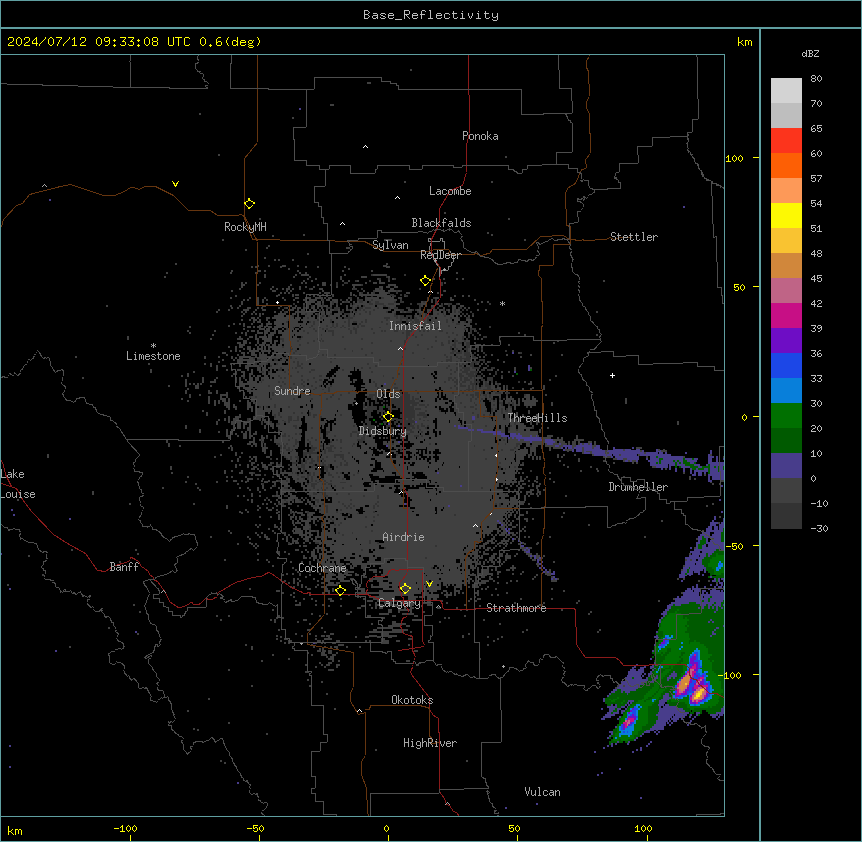Click the asterisk marker above Limestone label
The width and height of the screenshot is (862, 842).
[x=153, y=346]
